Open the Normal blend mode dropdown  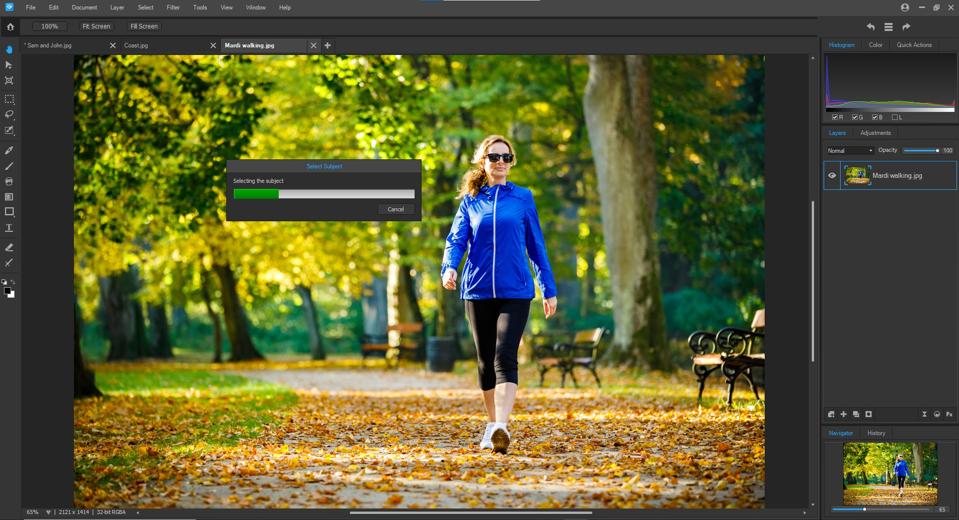point(849,150)
